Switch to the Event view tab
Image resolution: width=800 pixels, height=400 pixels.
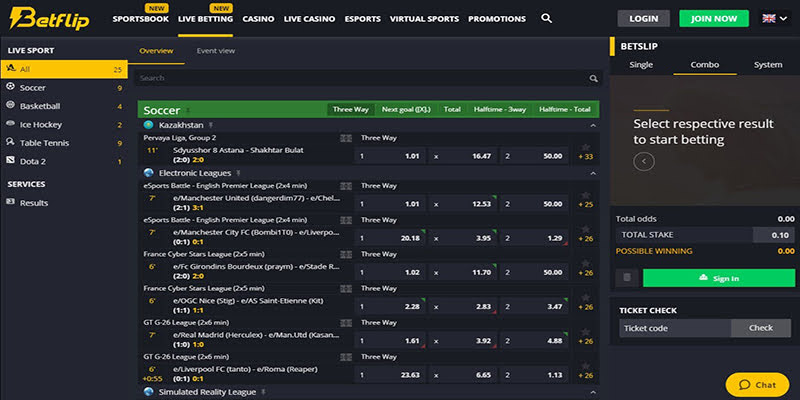click(x=215, y=50)
